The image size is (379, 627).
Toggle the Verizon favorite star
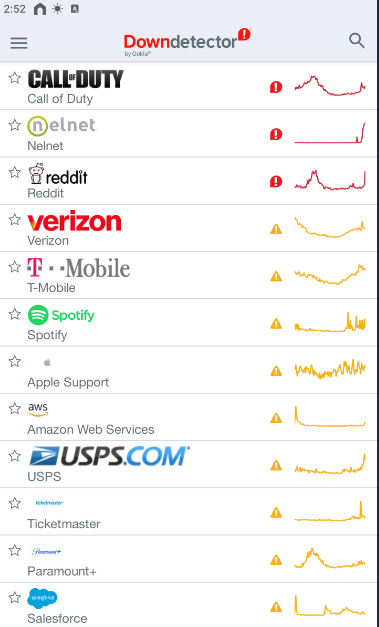(15, 219)
